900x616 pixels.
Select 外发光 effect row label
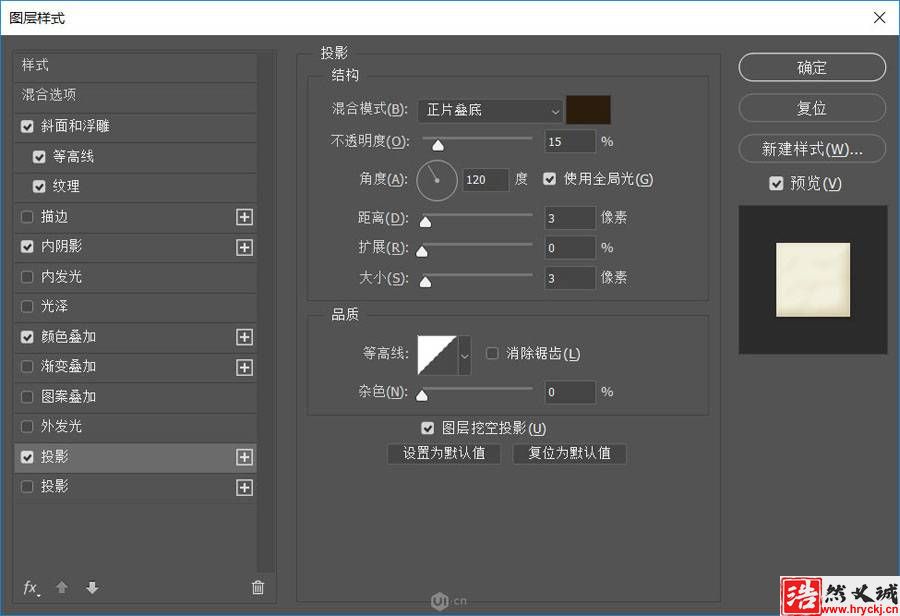[x=61, y=427]
